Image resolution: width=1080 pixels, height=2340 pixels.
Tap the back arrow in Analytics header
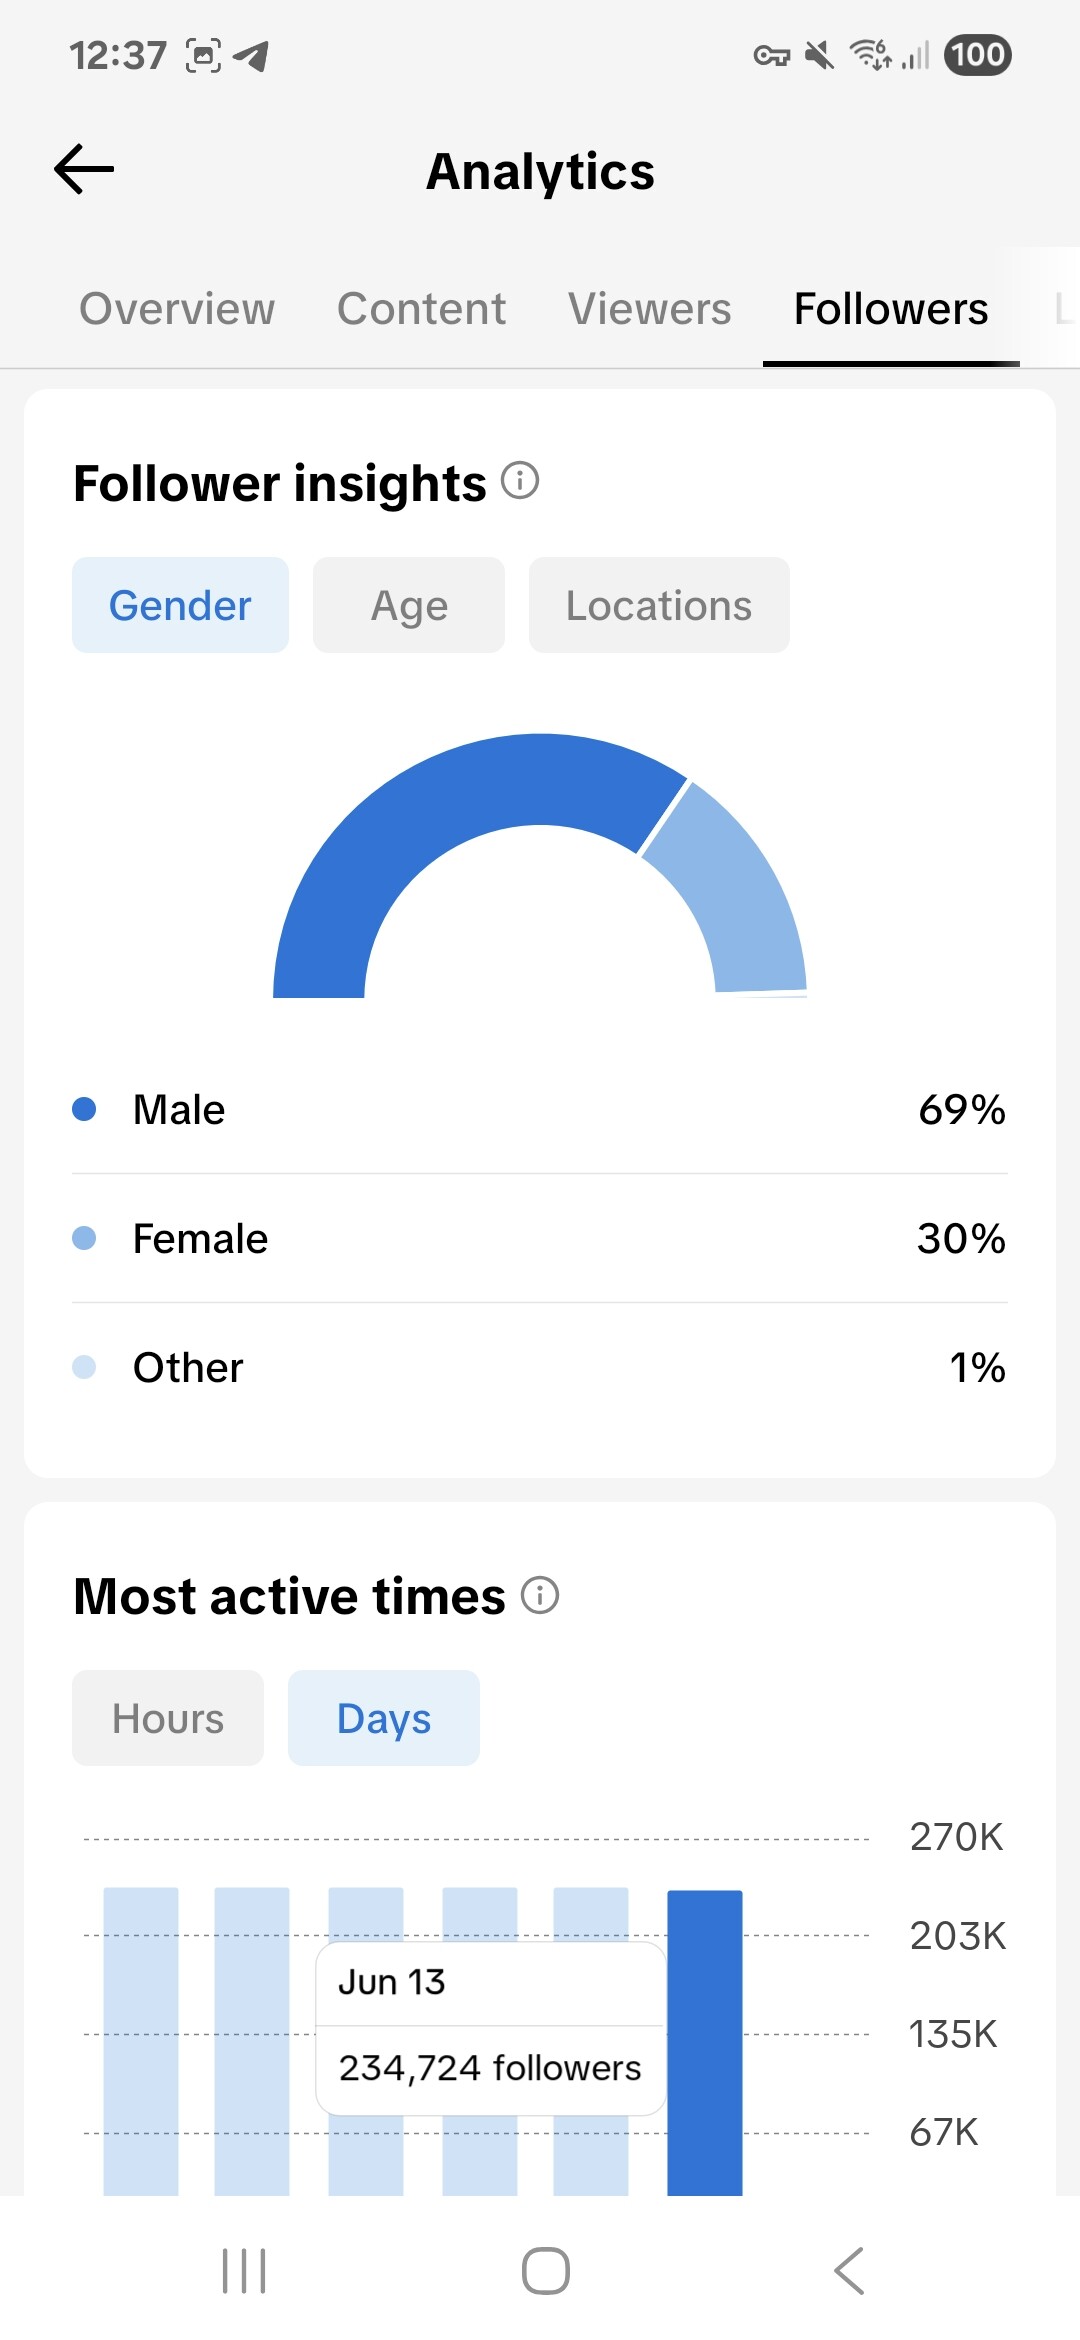[84, 169]
